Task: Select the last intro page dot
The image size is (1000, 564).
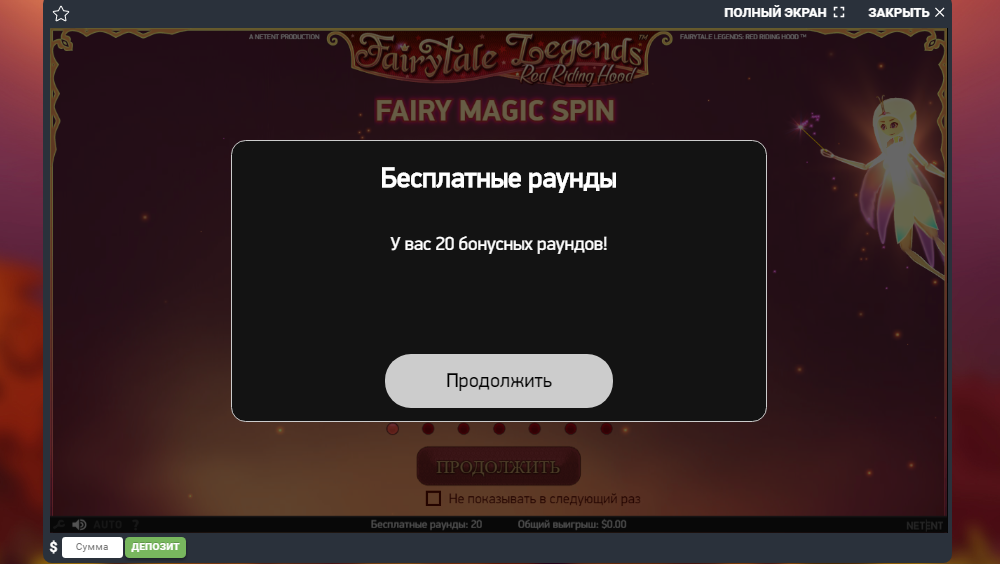Action: tap(607, 429)
